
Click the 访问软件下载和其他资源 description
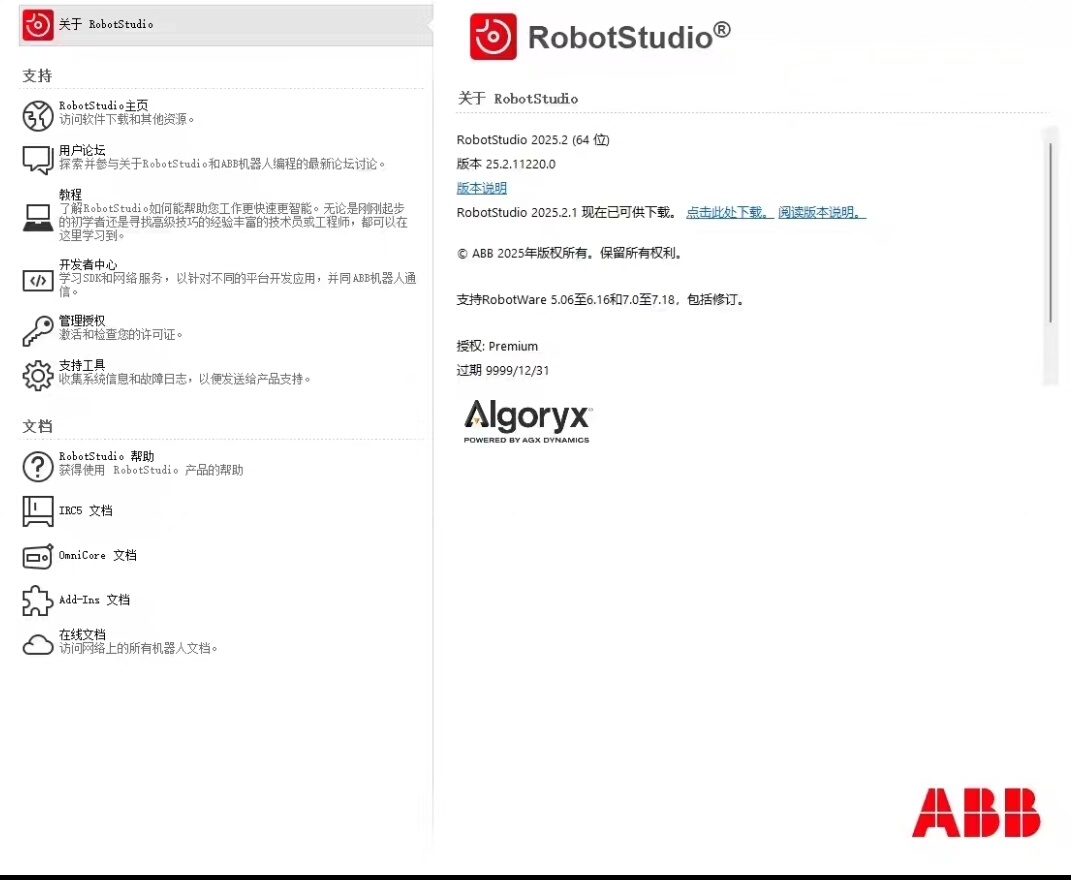(x=126, y=120)
